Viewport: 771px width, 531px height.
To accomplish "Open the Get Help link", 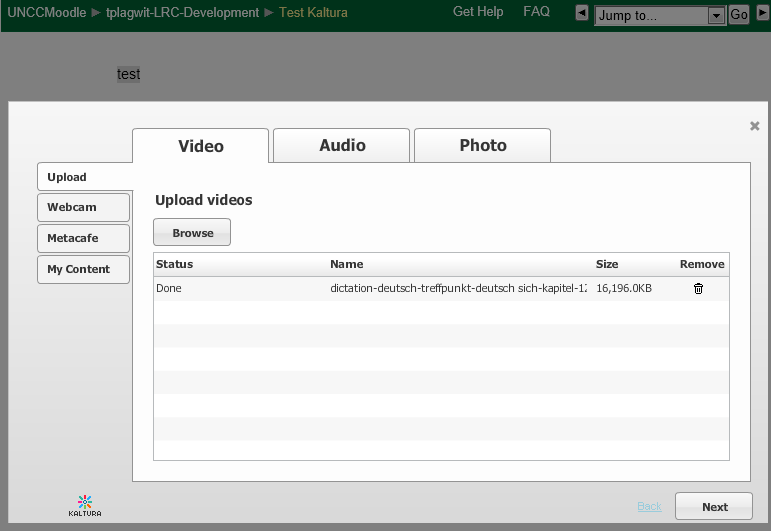I will click(x=478, y=12).
